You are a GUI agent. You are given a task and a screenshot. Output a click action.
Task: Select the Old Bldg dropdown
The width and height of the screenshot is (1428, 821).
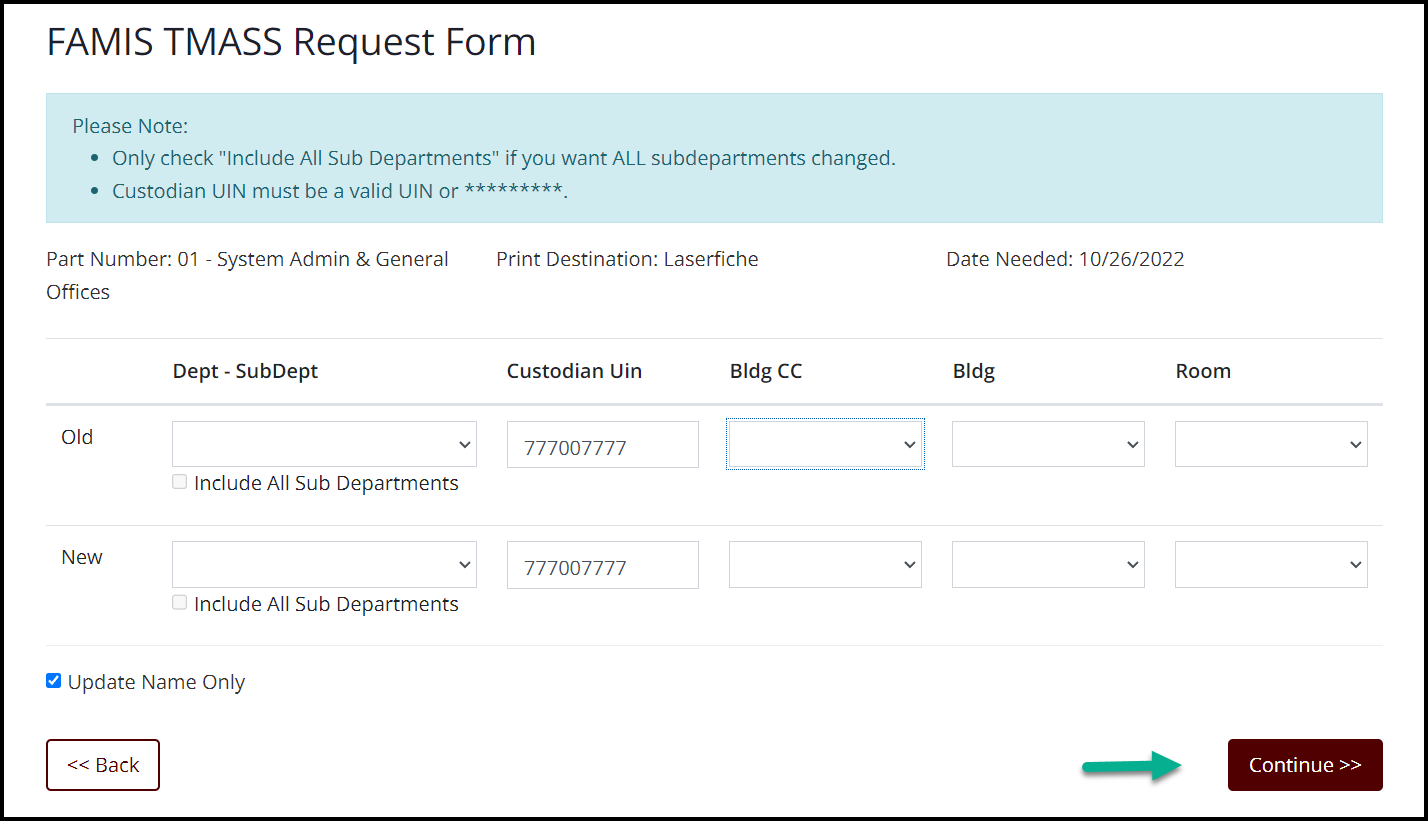click(x=1048, y=444)
